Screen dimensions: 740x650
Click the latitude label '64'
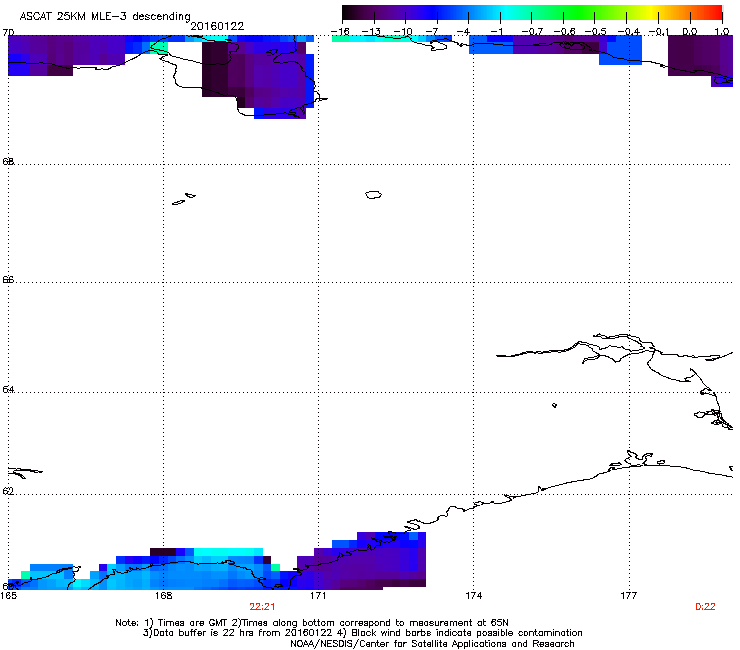(x=8, y=389)
